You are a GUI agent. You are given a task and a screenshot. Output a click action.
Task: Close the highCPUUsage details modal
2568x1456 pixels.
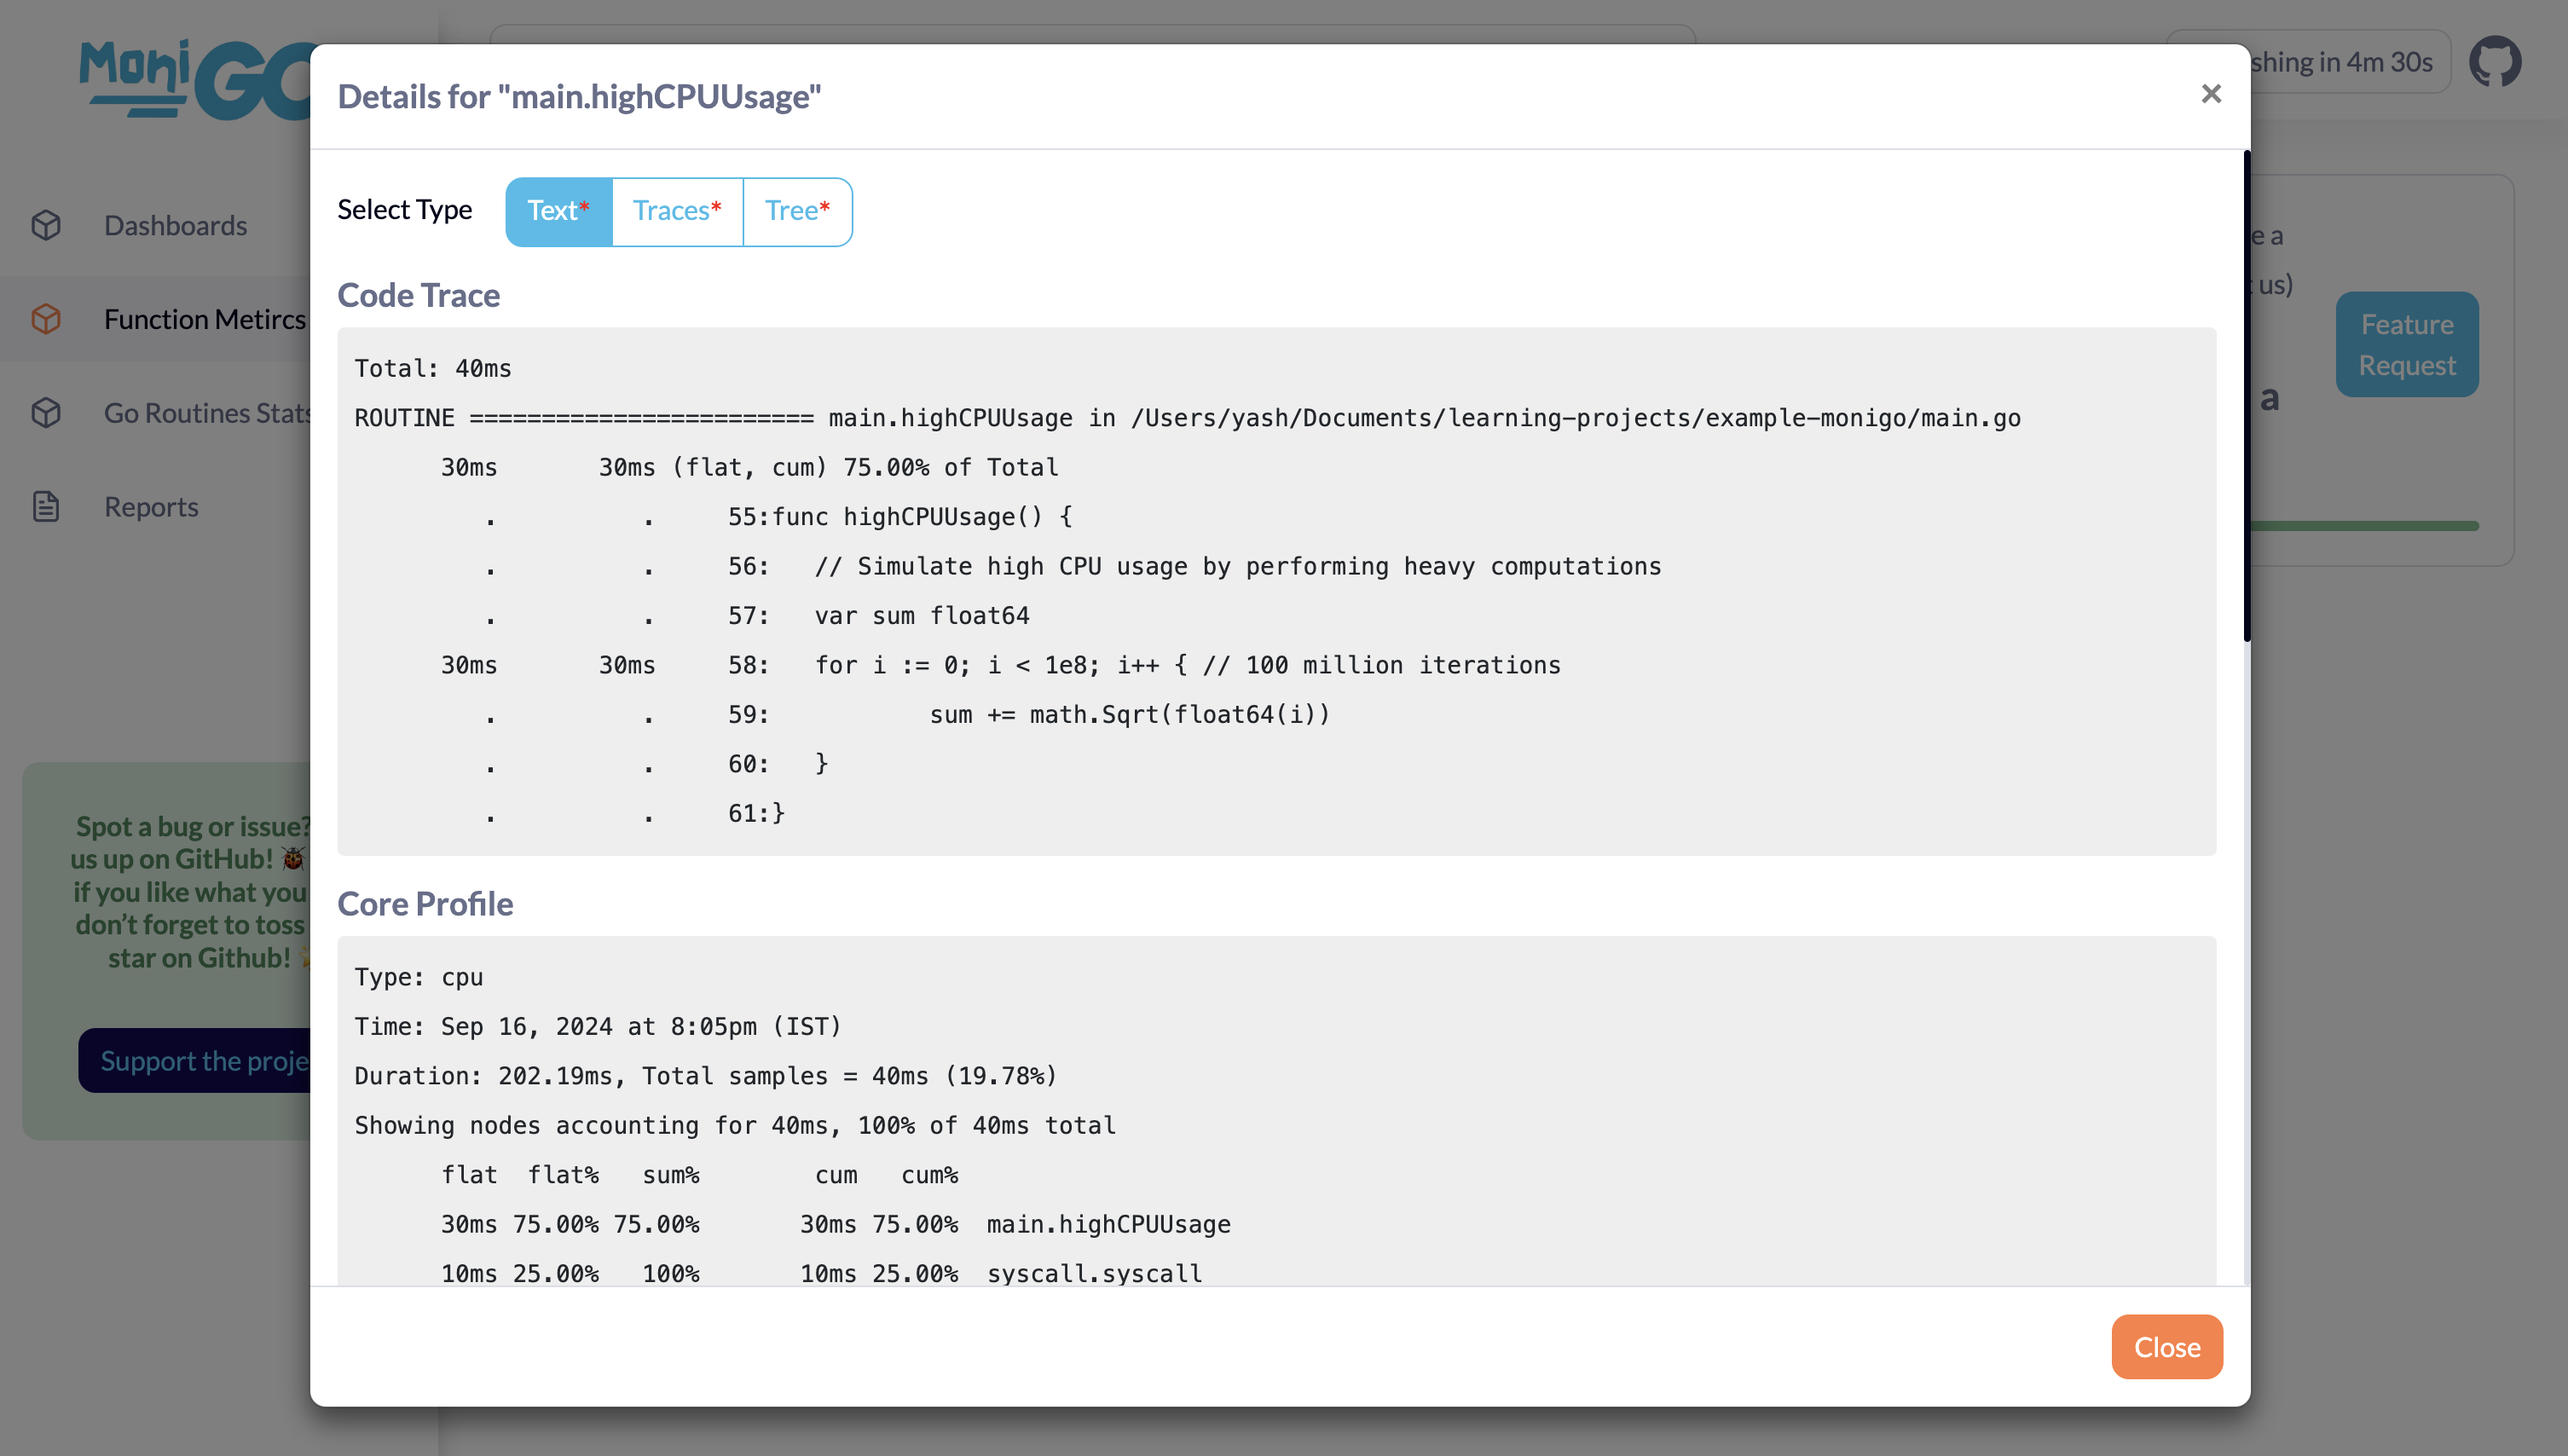[2166, 1347]
